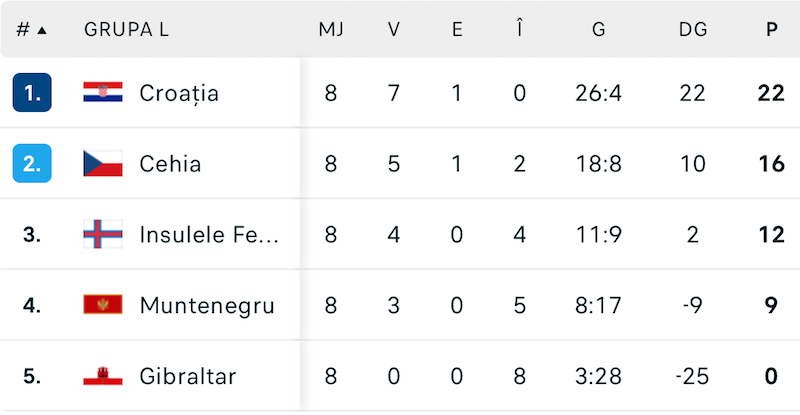This screenshot has height=415, width=800.
Task: Click the Faroe Islands flag icon
Action: pos(103,234)
